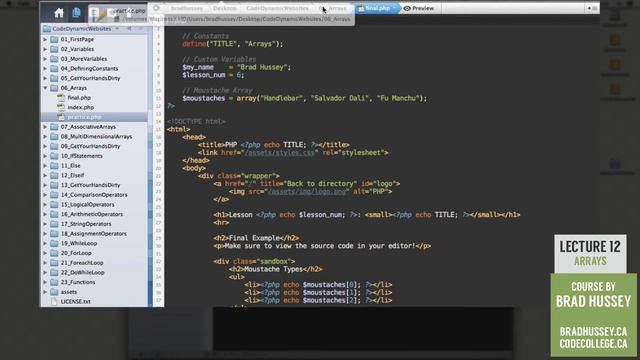Open final.php from the sidebar

[x=79, y=98]
